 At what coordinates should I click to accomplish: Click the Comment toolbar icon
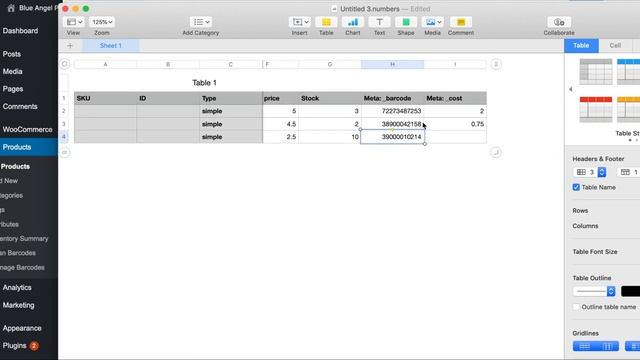461,22
